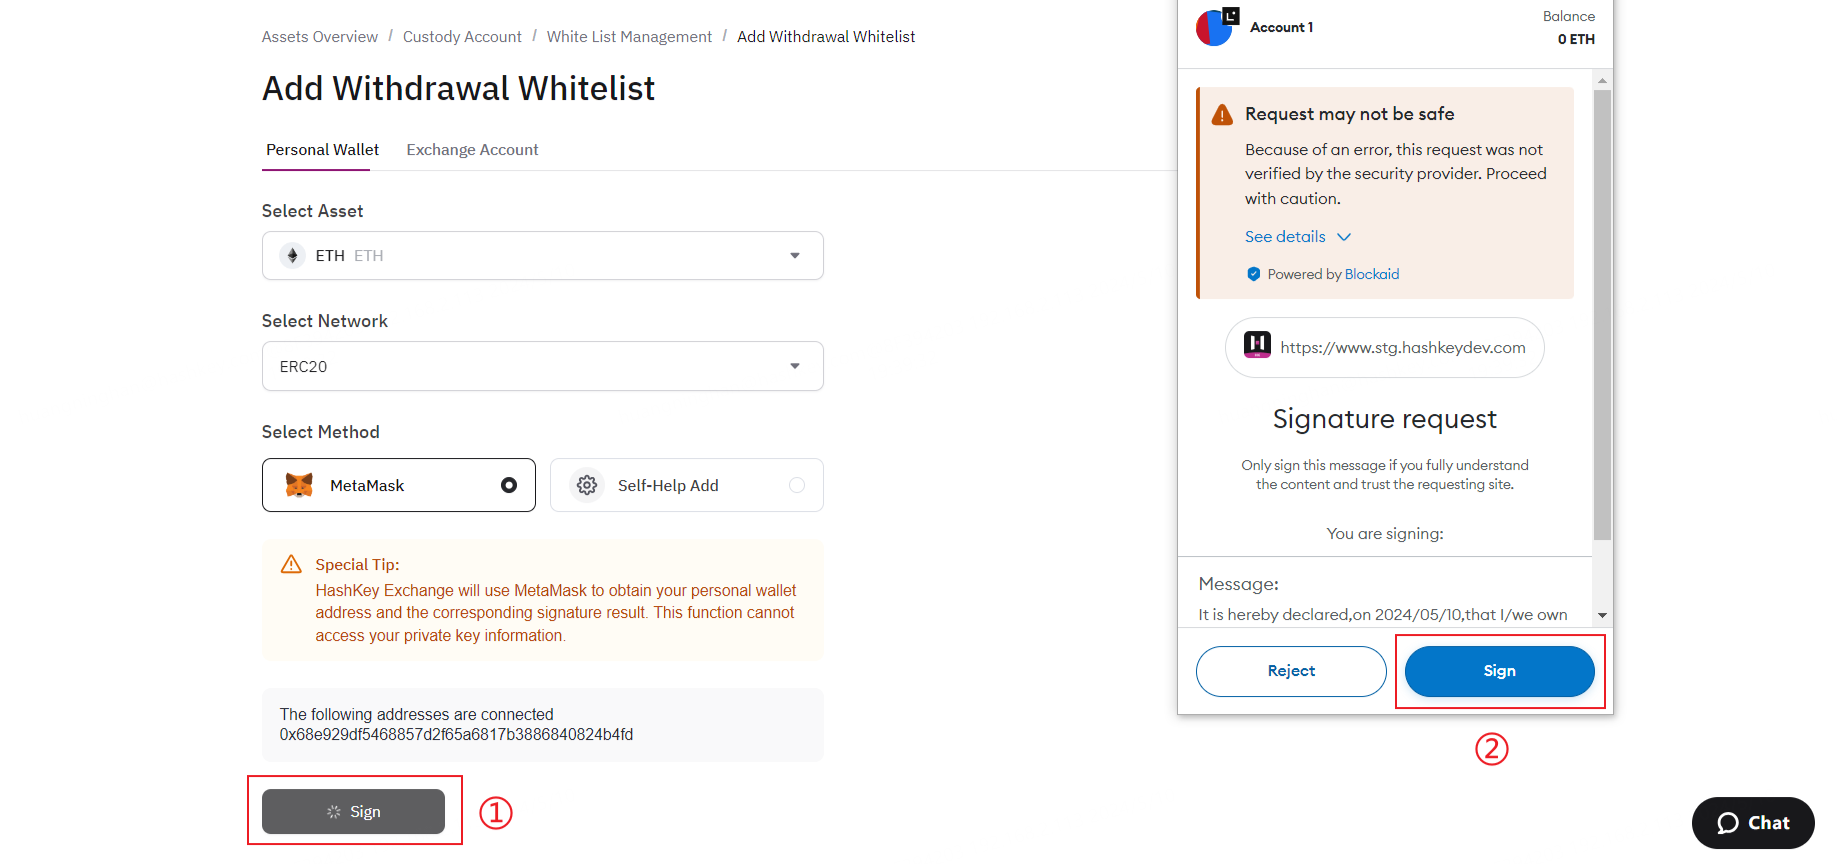The height and width of the screenshot is (864, 1837).
Task: Click the MetaMask popup scrollbar down arrow
Action: (1602, 615)
